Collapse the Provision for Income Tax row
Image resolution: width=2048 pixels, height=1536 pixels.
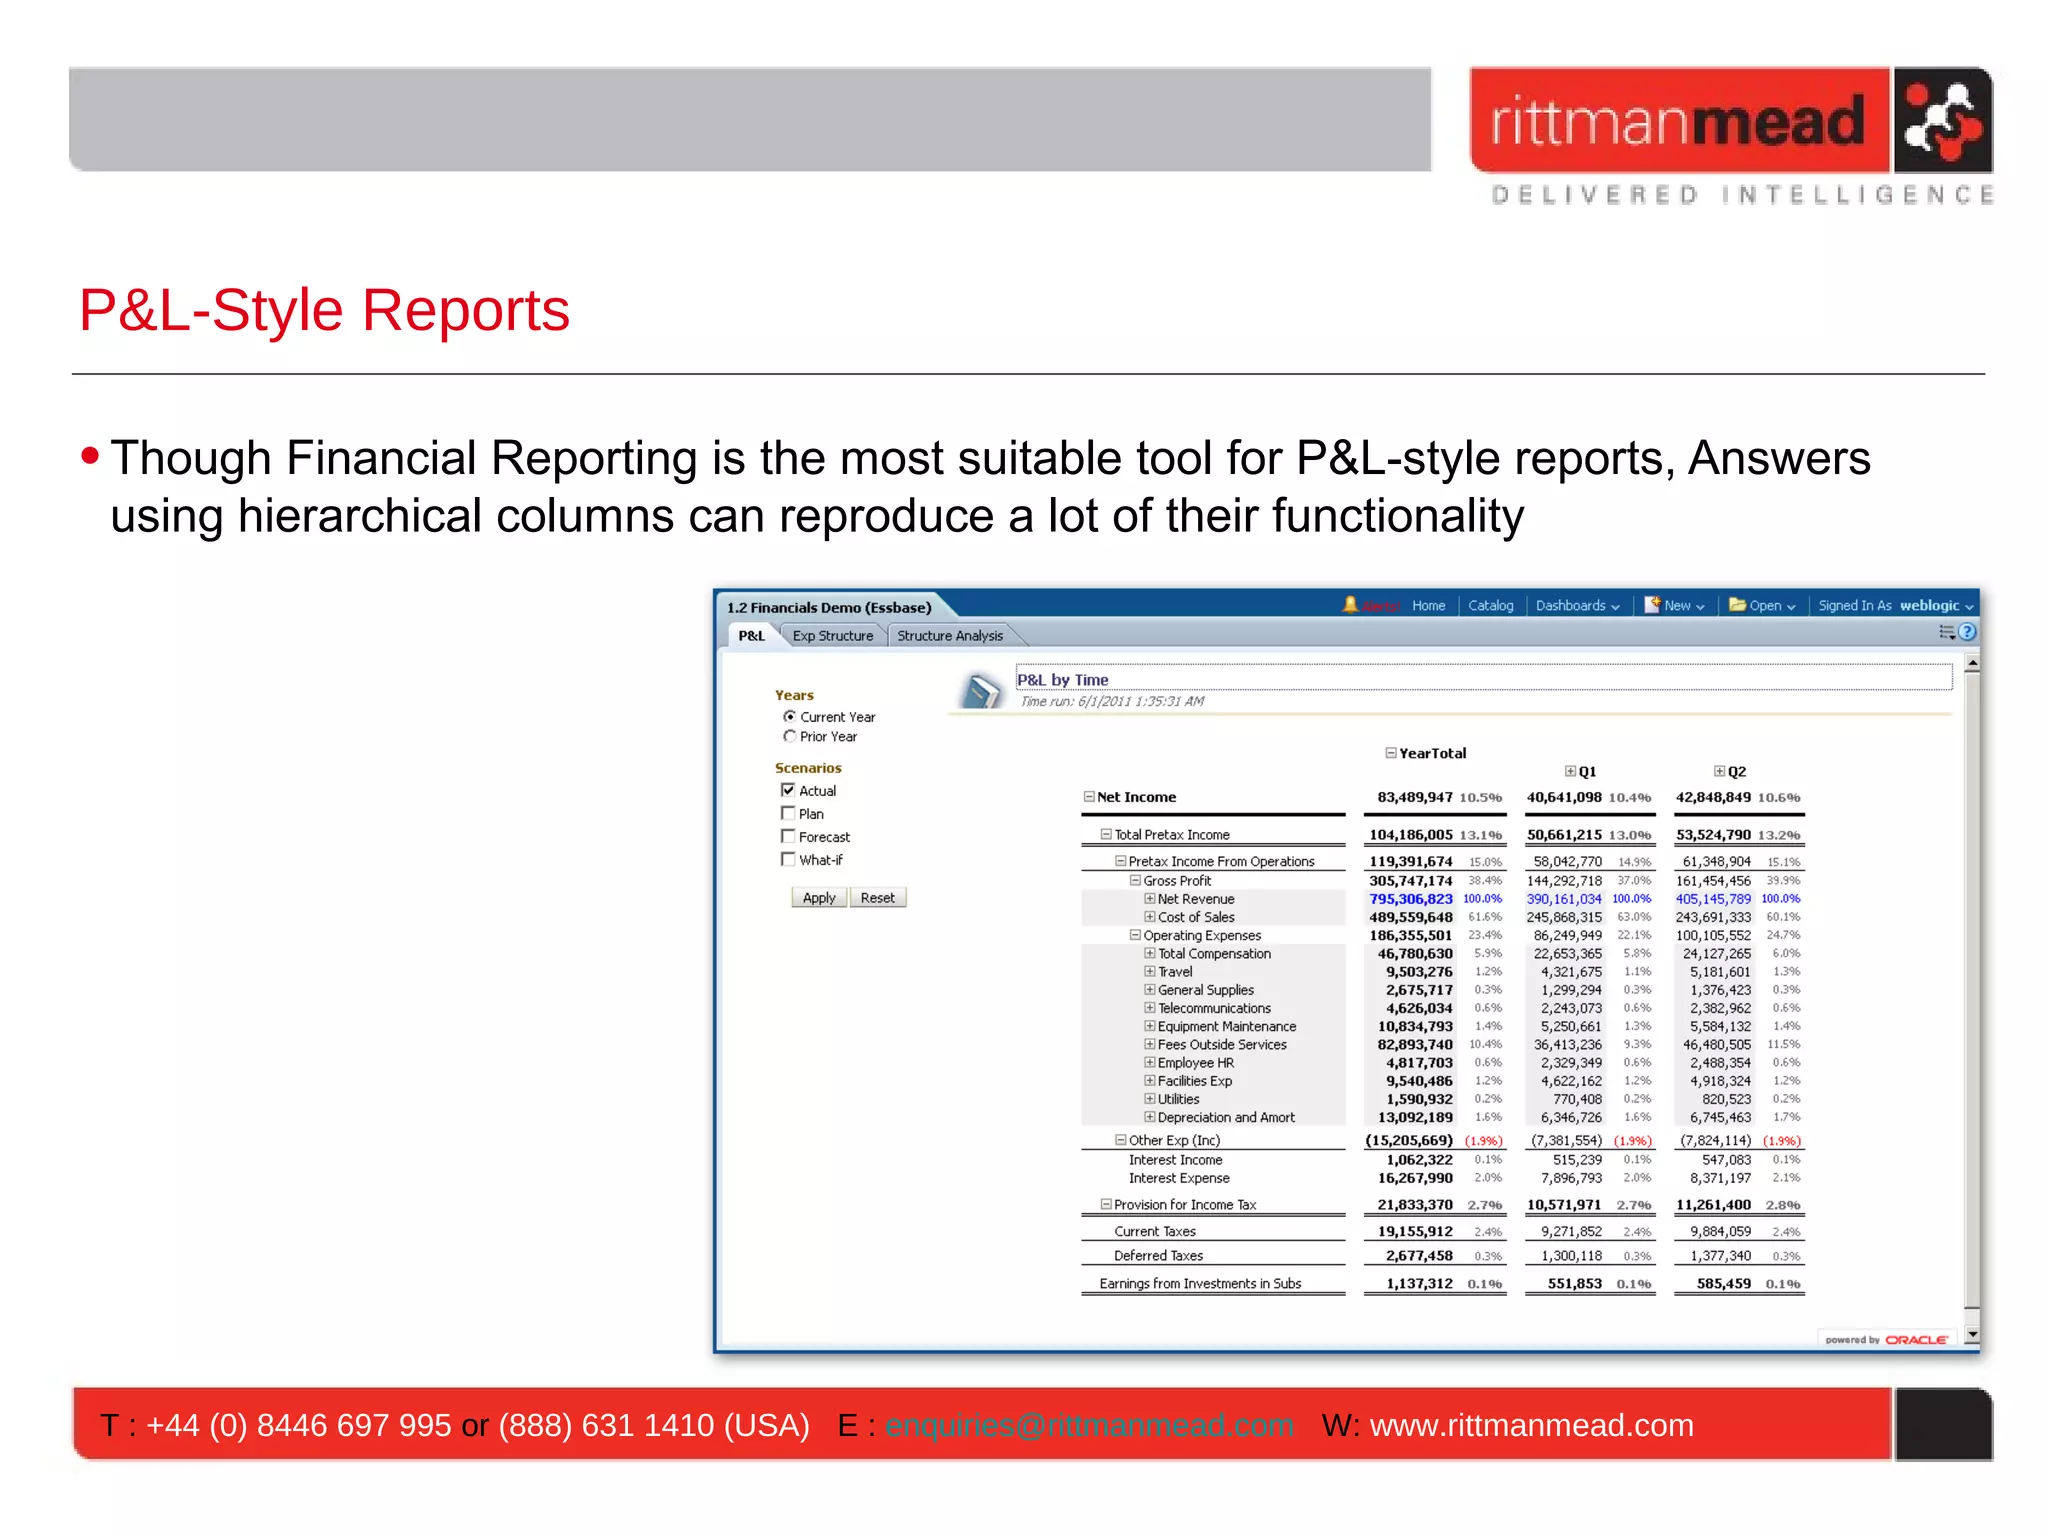coord(1106,1205)
